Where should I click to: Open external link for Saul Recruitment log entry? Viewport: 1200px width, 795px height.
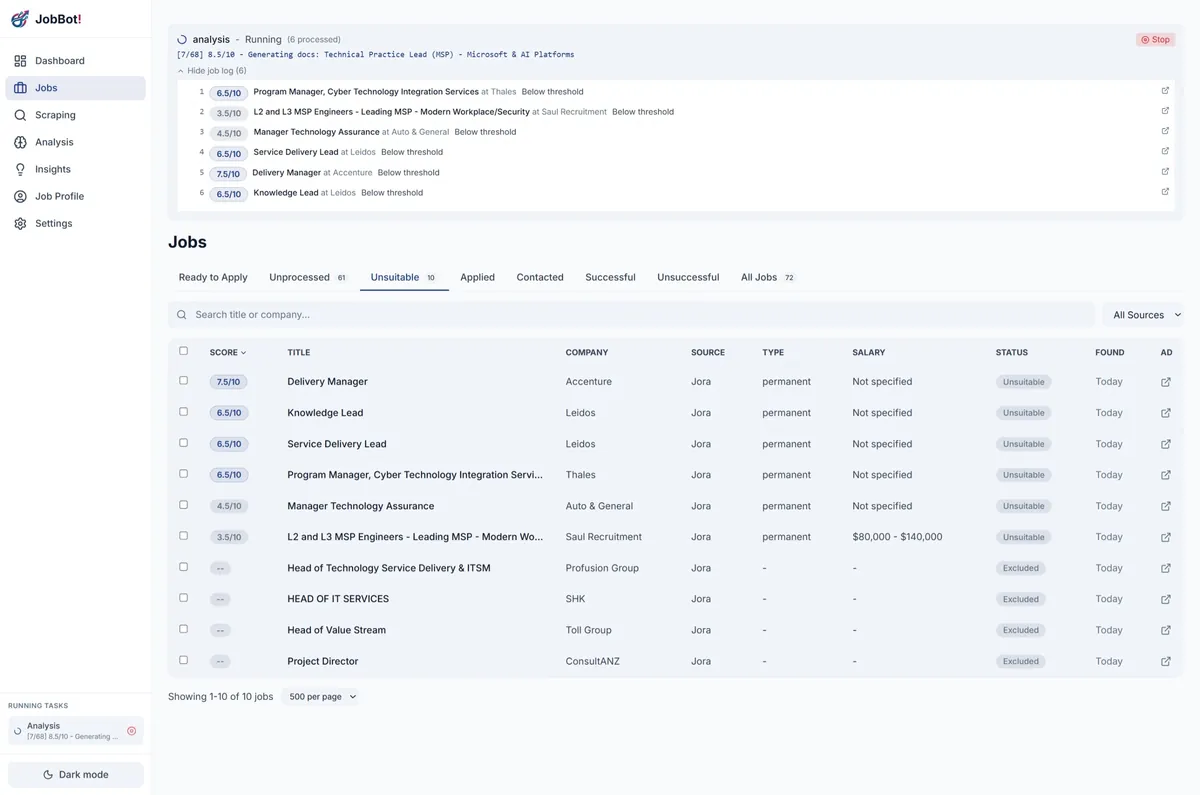(x=1165, y=111)
